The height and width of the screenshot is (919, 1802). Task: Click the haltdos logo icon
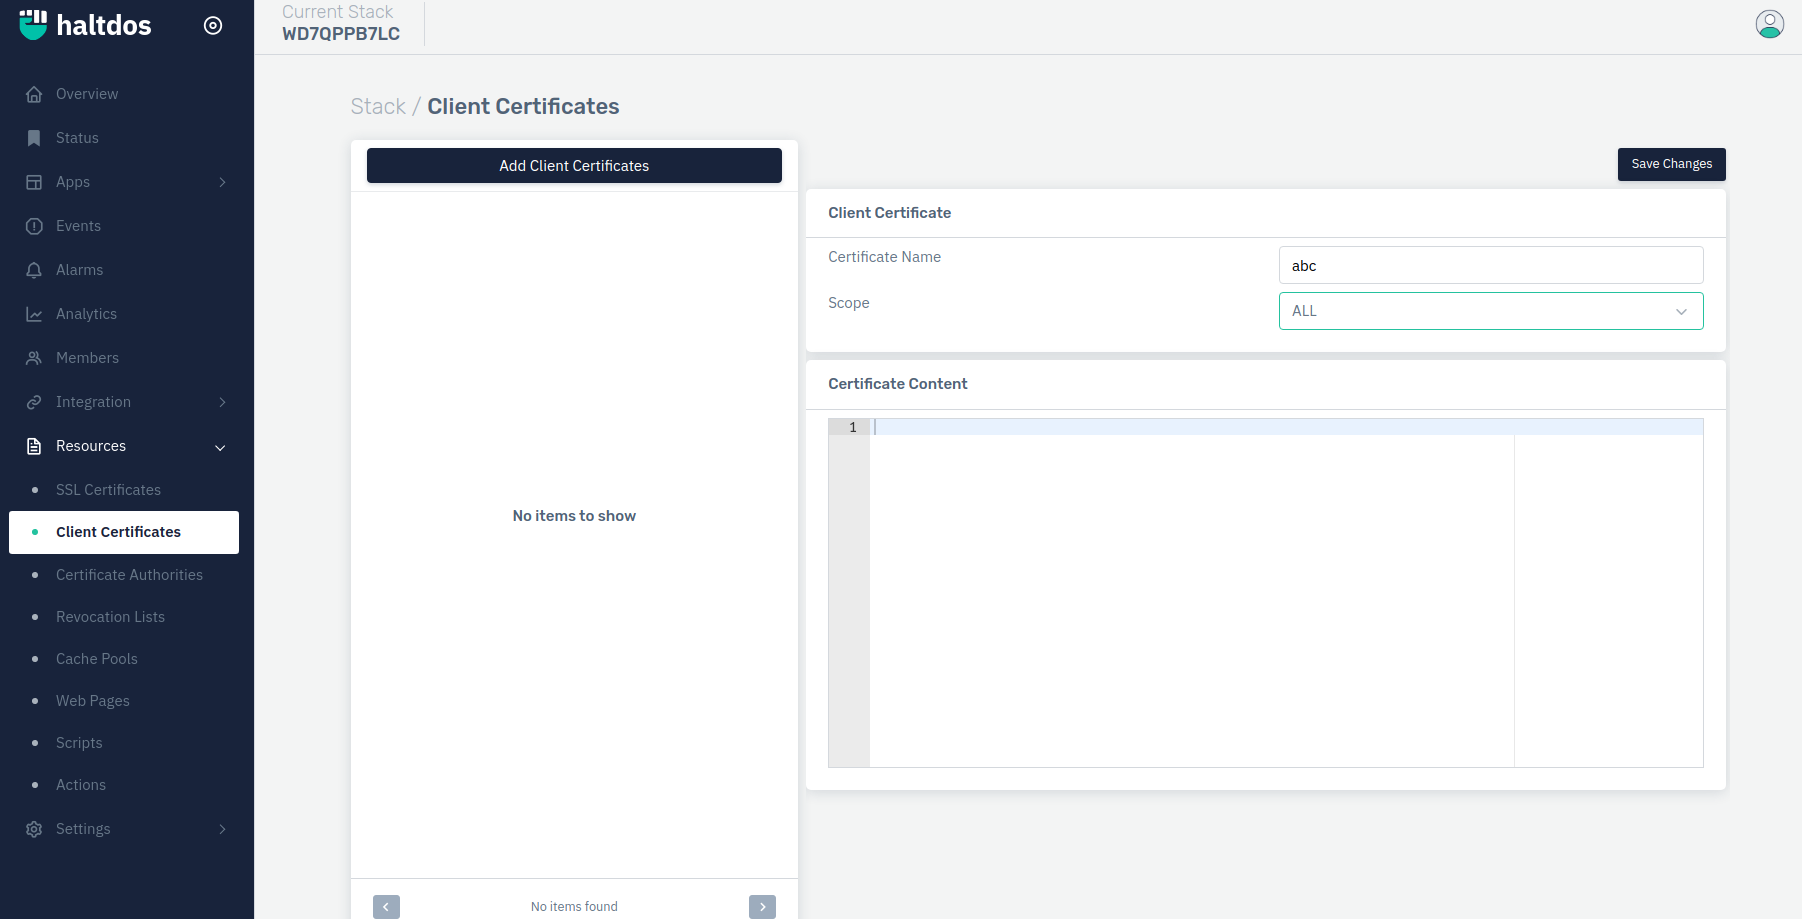tap(33, 25)
